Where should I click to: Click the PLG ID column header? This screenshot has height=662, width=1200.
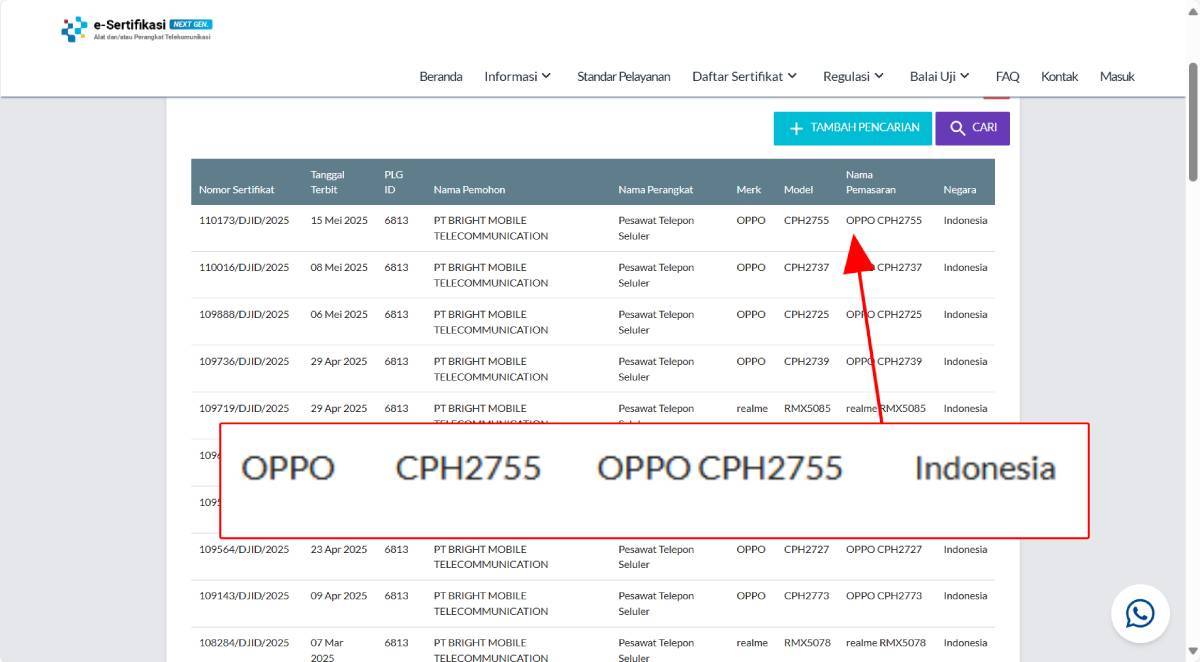point(394,182)
